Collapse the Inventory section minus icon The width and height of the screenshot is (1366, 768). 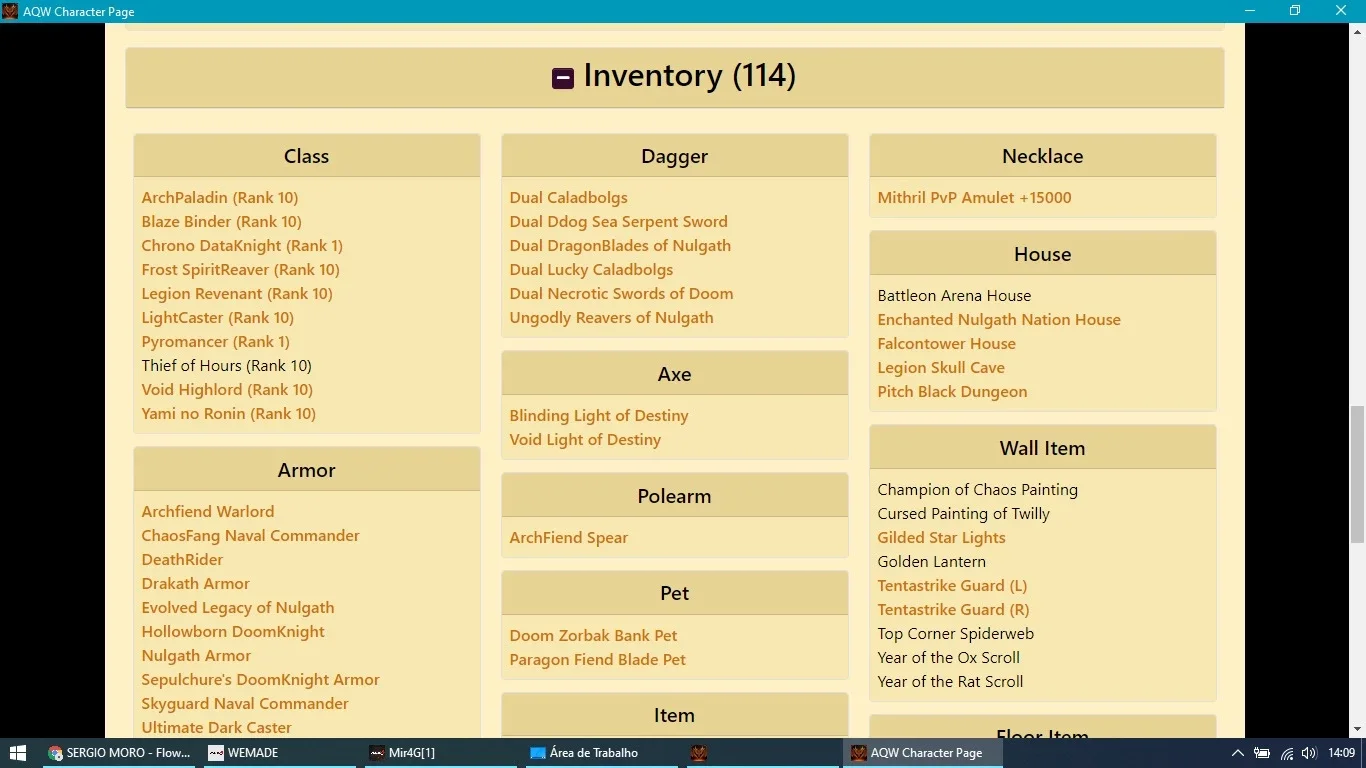(563, 77)
